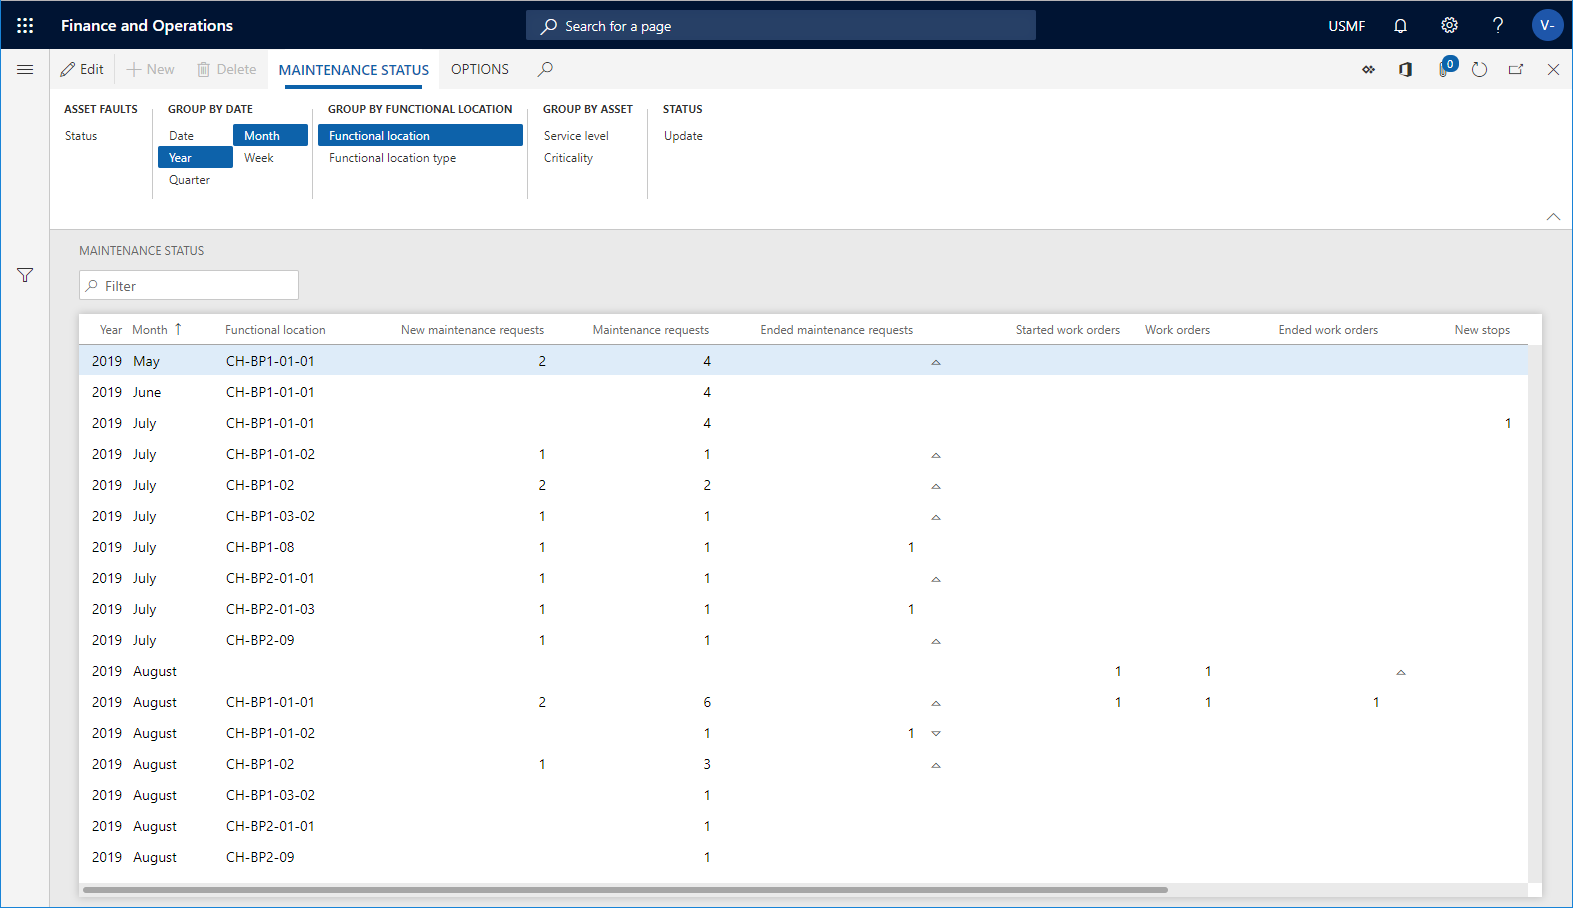1573x908 pixels.
Task: Open the personalization options diamond icon
Action: coord(1368,69)
